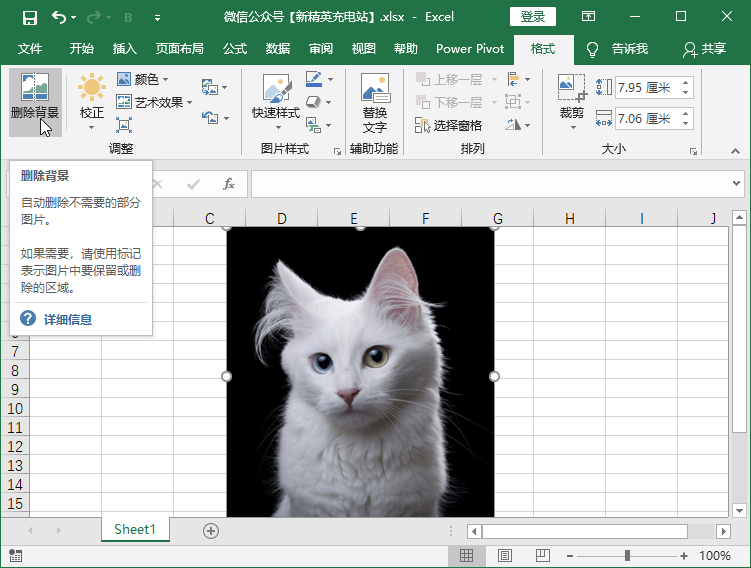Select row header 10

pos(15,409)
